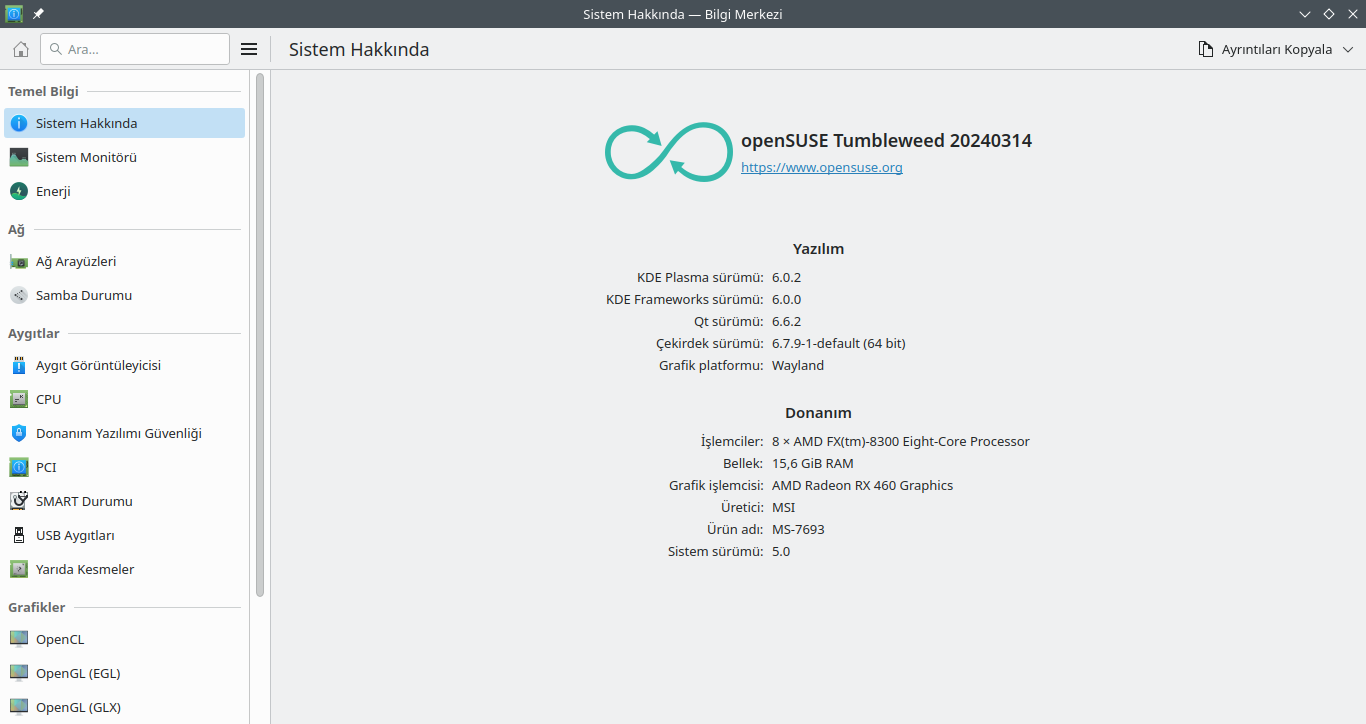1366x724 pixels.
Task: Select Yarıda Kesmeler in the sidebar
Action: [x=85, y=569]
